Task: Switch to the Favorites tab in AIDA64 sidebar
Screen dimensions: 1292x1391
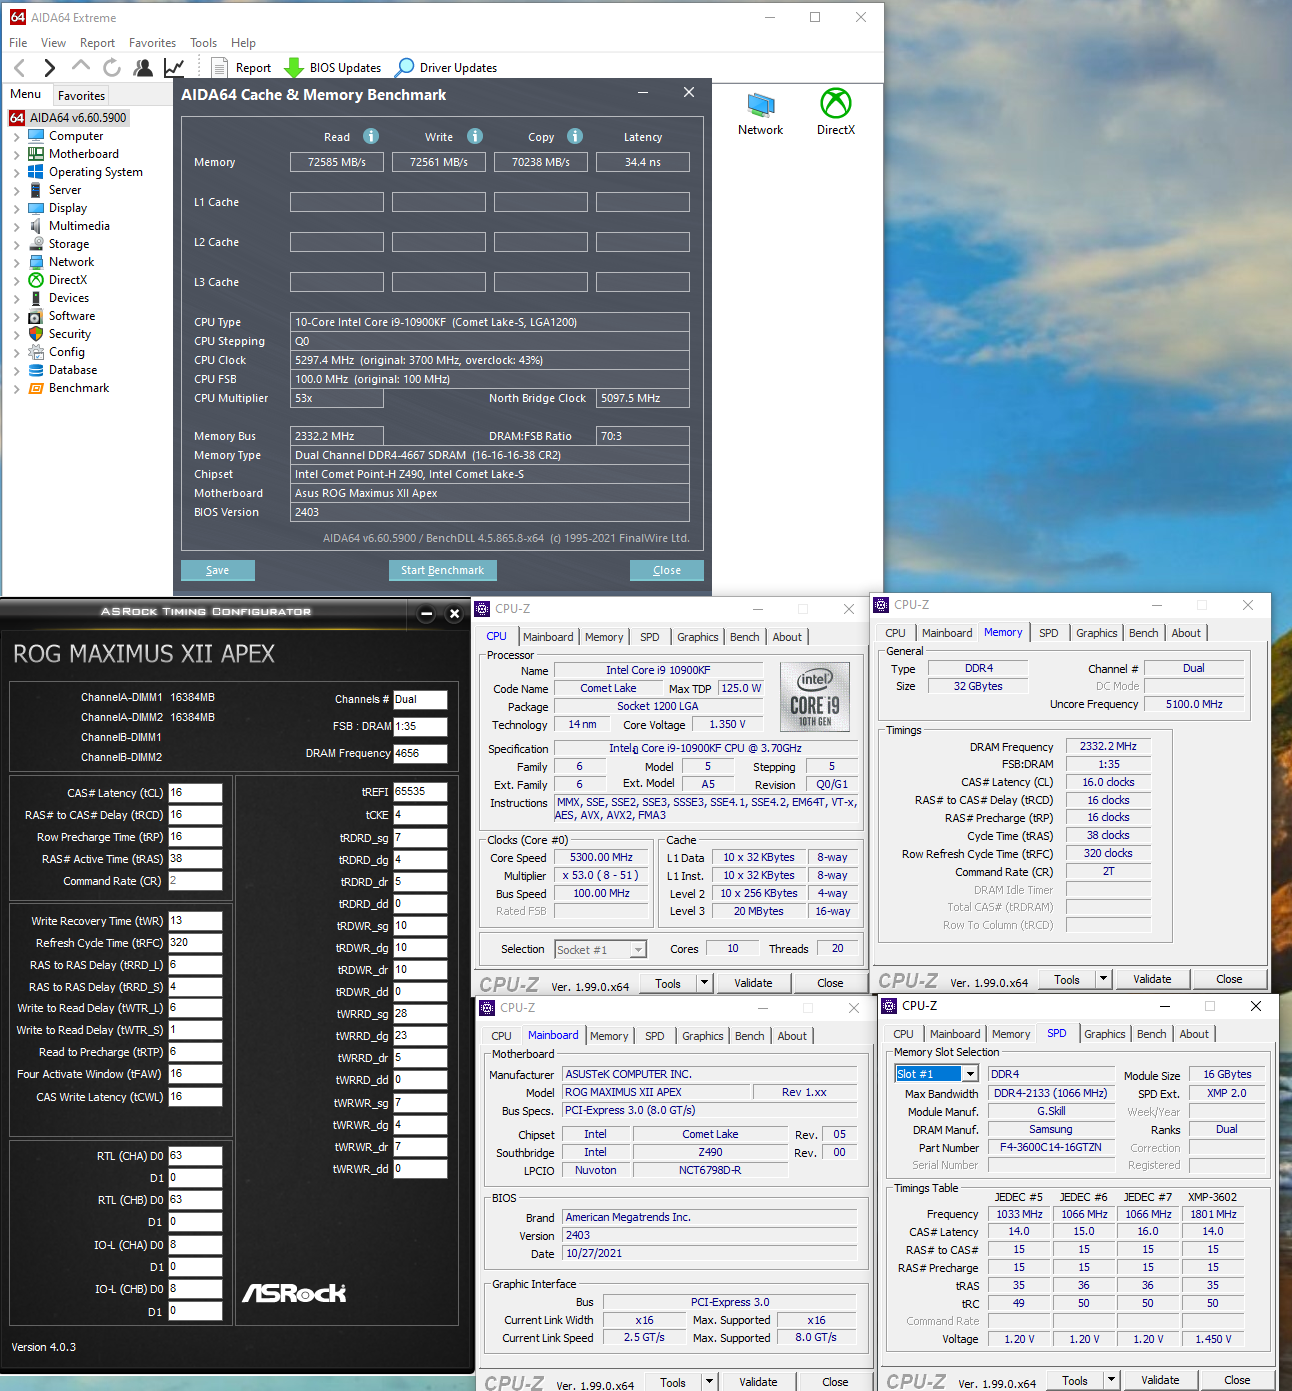Action: point(81,96)
